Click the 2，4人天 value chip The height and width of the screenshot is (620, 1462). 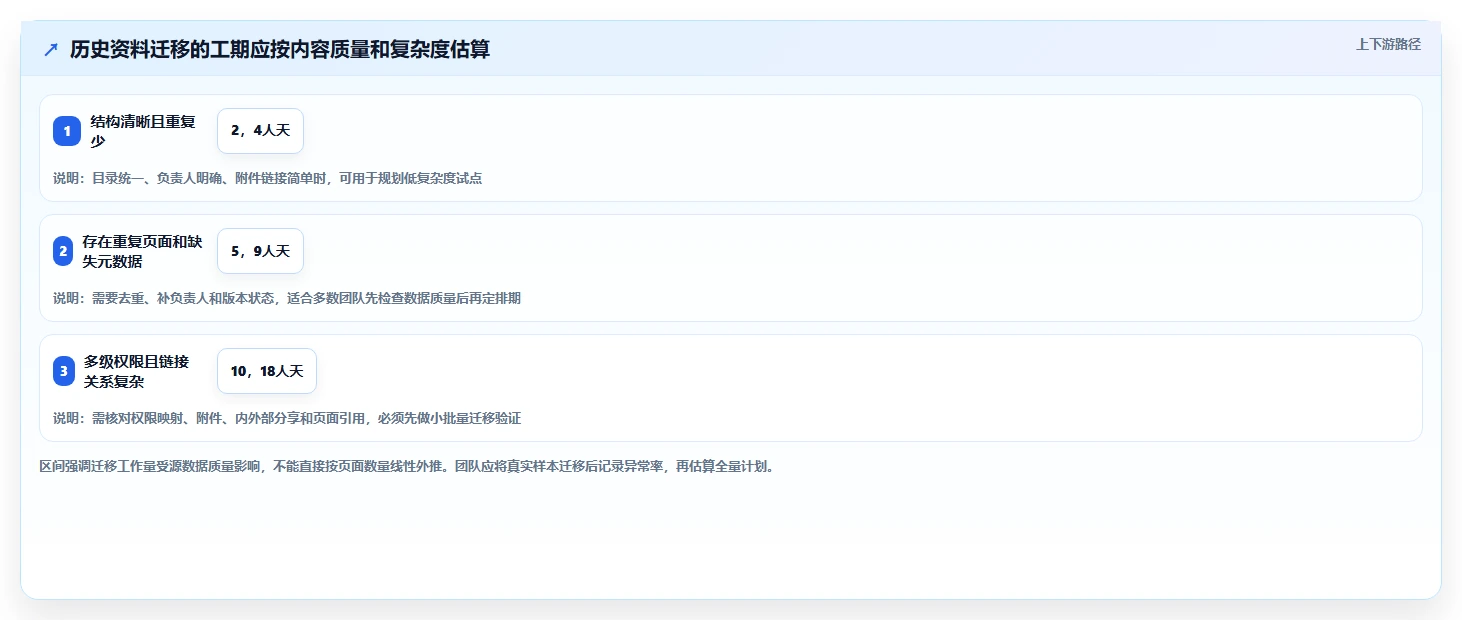pos(260,131)
